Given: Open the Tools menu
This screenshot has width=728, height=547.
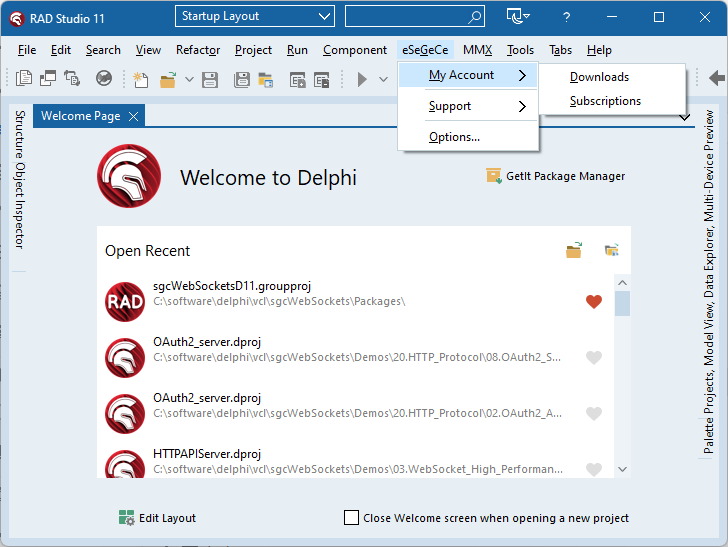Looking at the screenshot, I should tap(520, 50).
